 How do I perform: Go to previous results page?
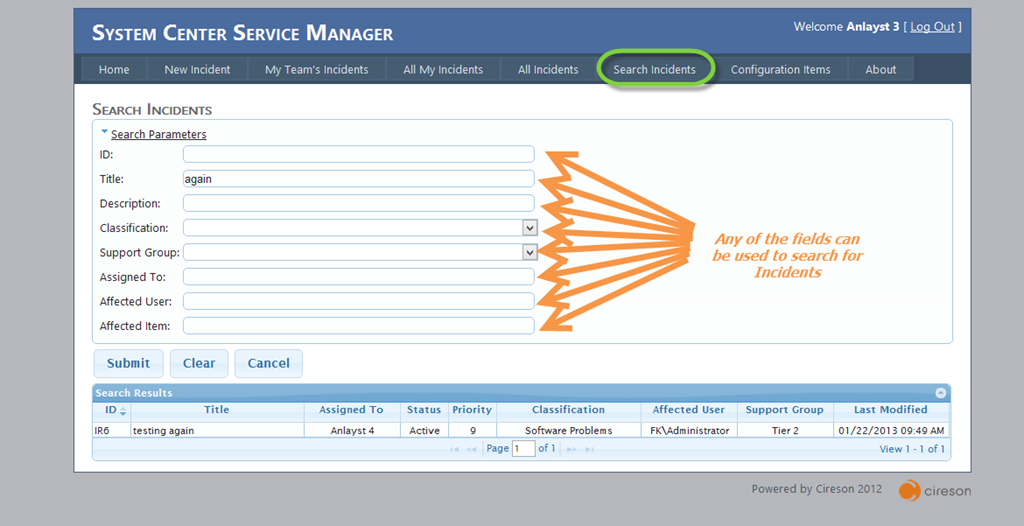click(471, 450)
